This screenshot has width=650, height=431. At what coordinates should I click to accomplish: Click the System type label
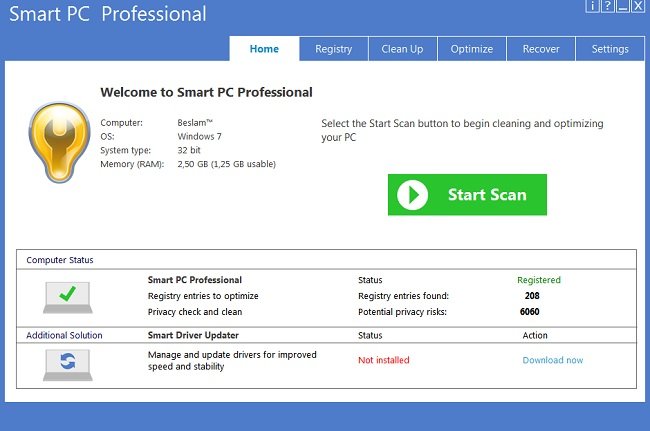(x=126, y=150)
